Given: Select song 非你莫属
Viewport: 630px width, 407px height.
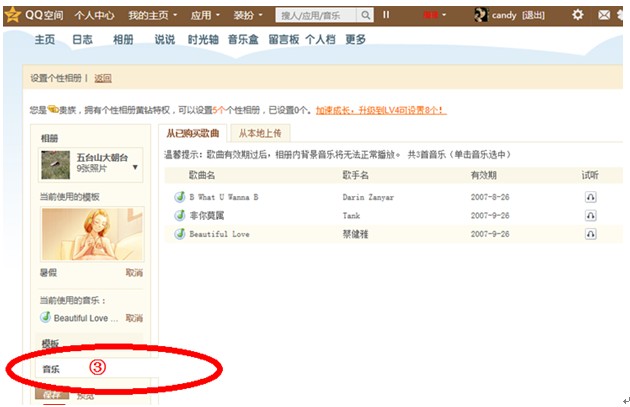Looking at the screenshot, I should [207, 215].
